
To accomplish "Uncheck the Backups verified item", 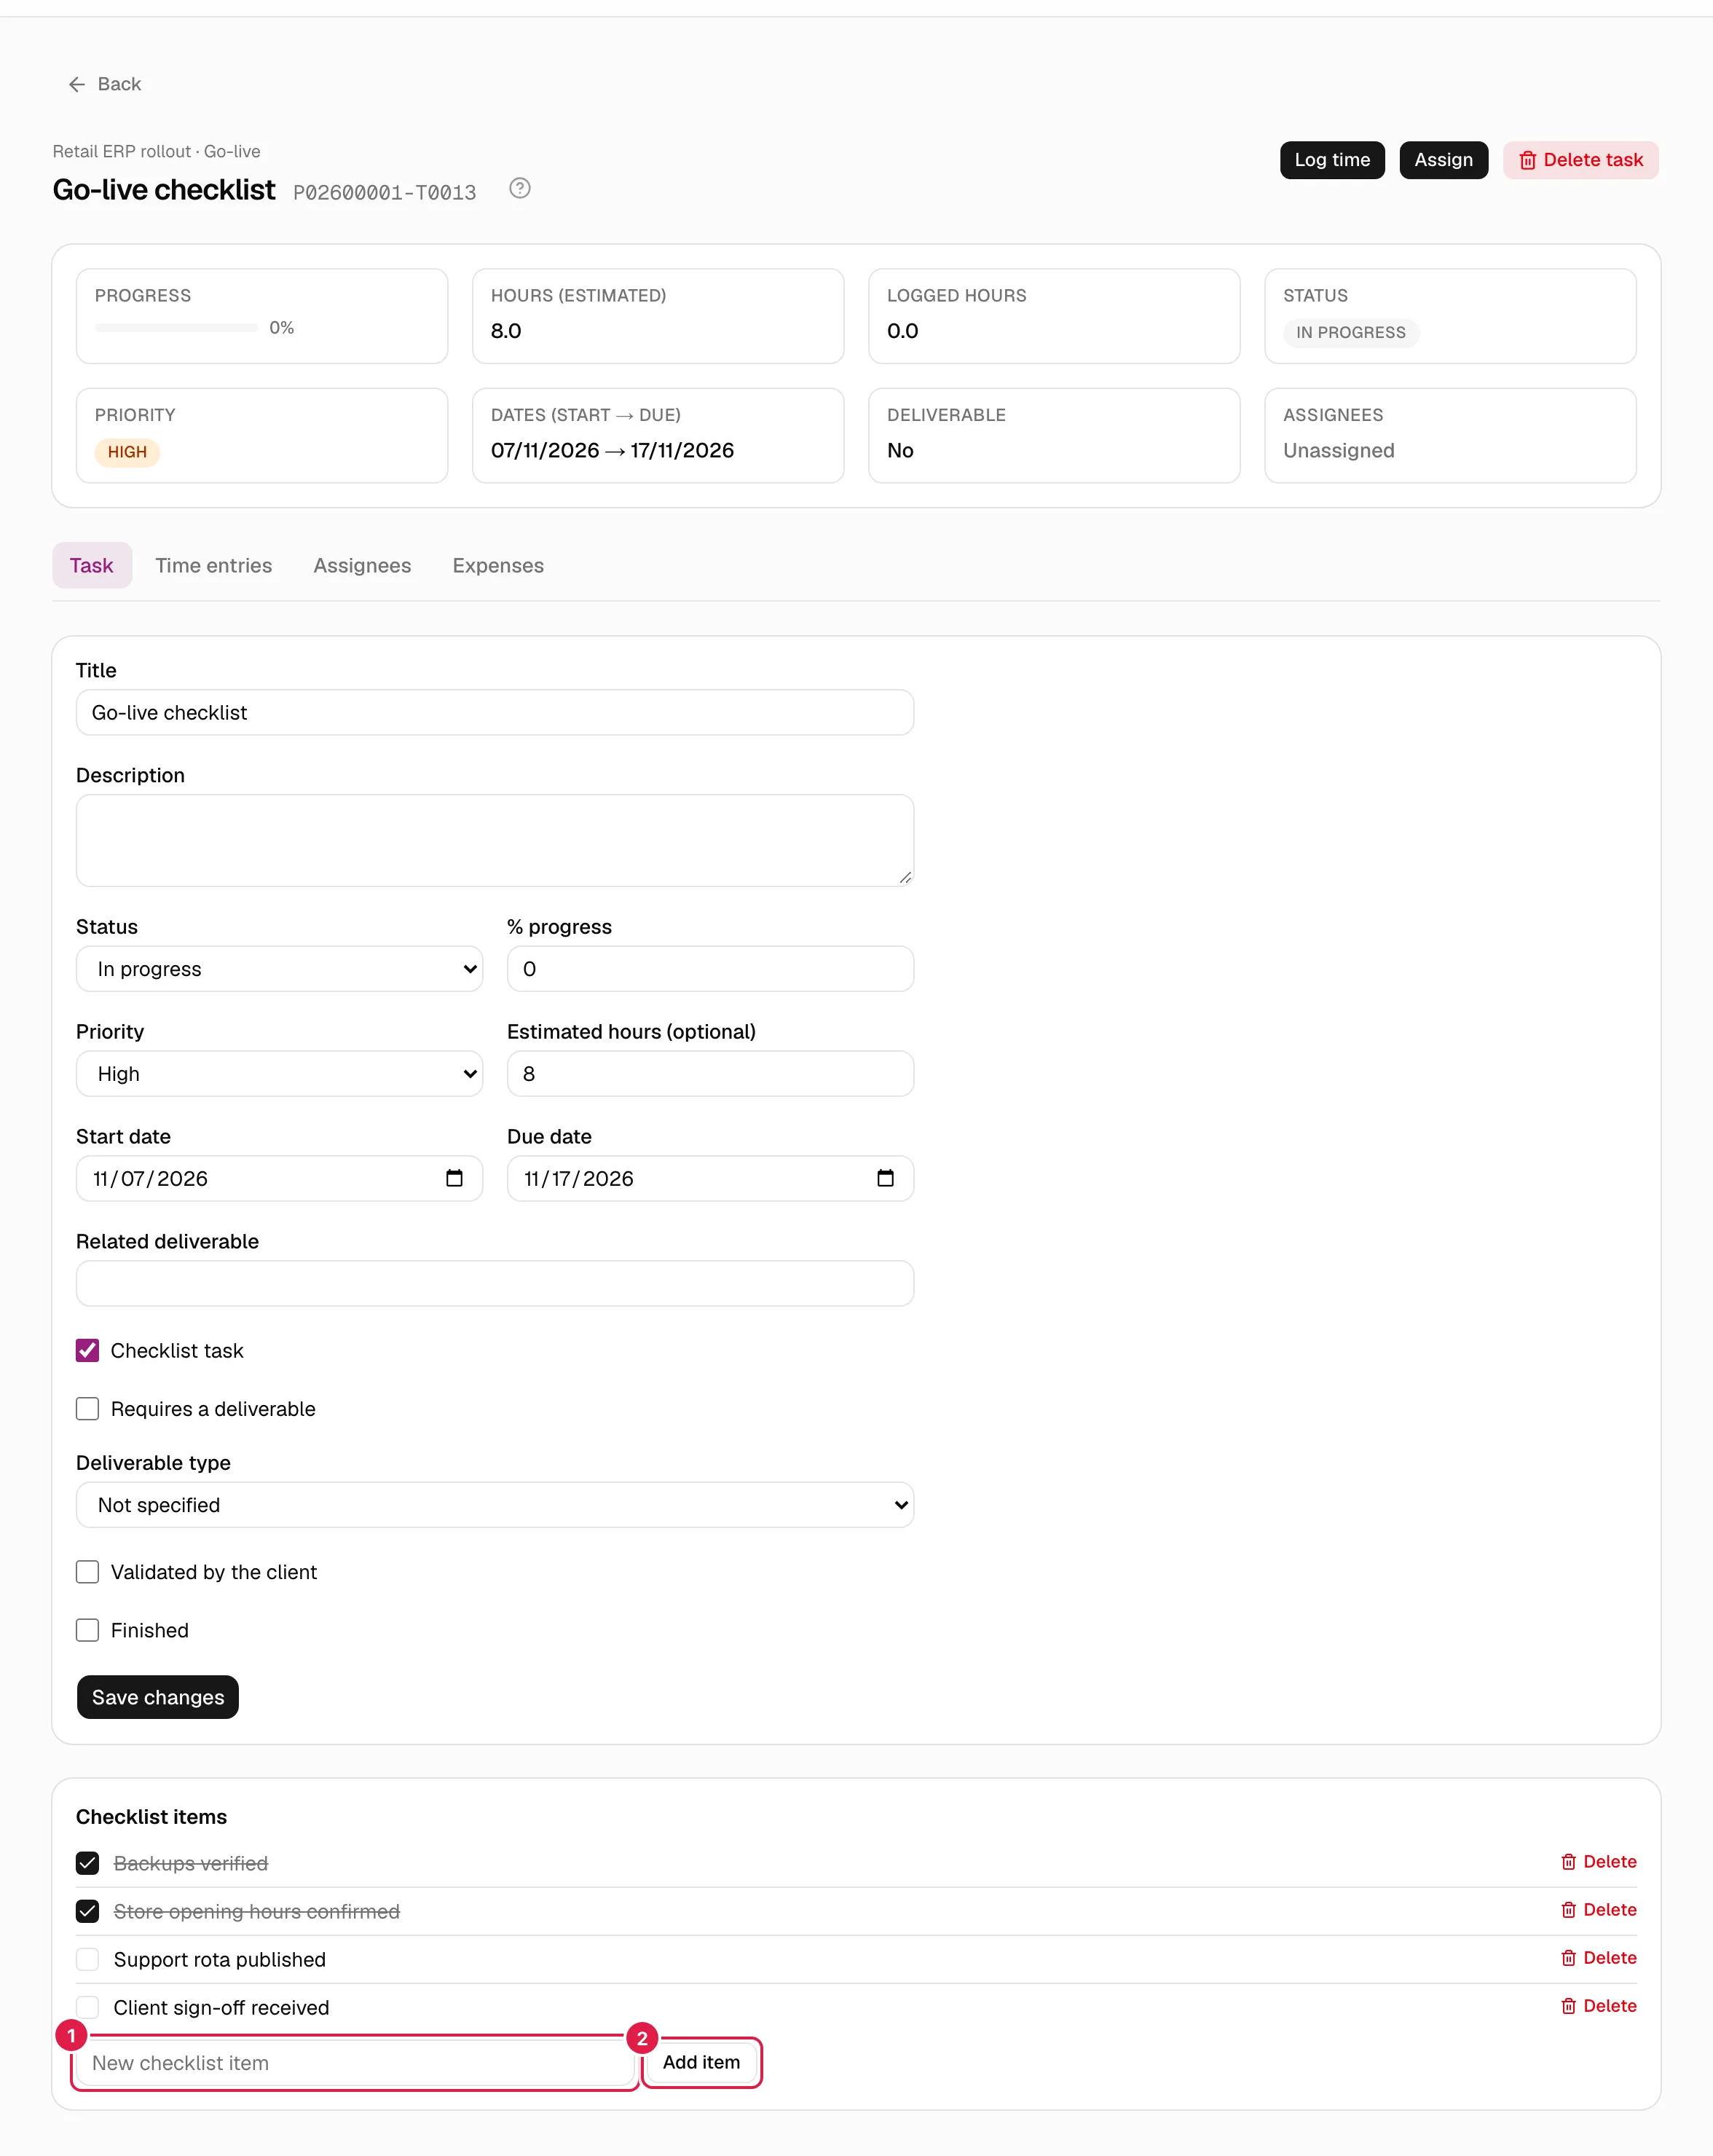I will point(88,1862).
